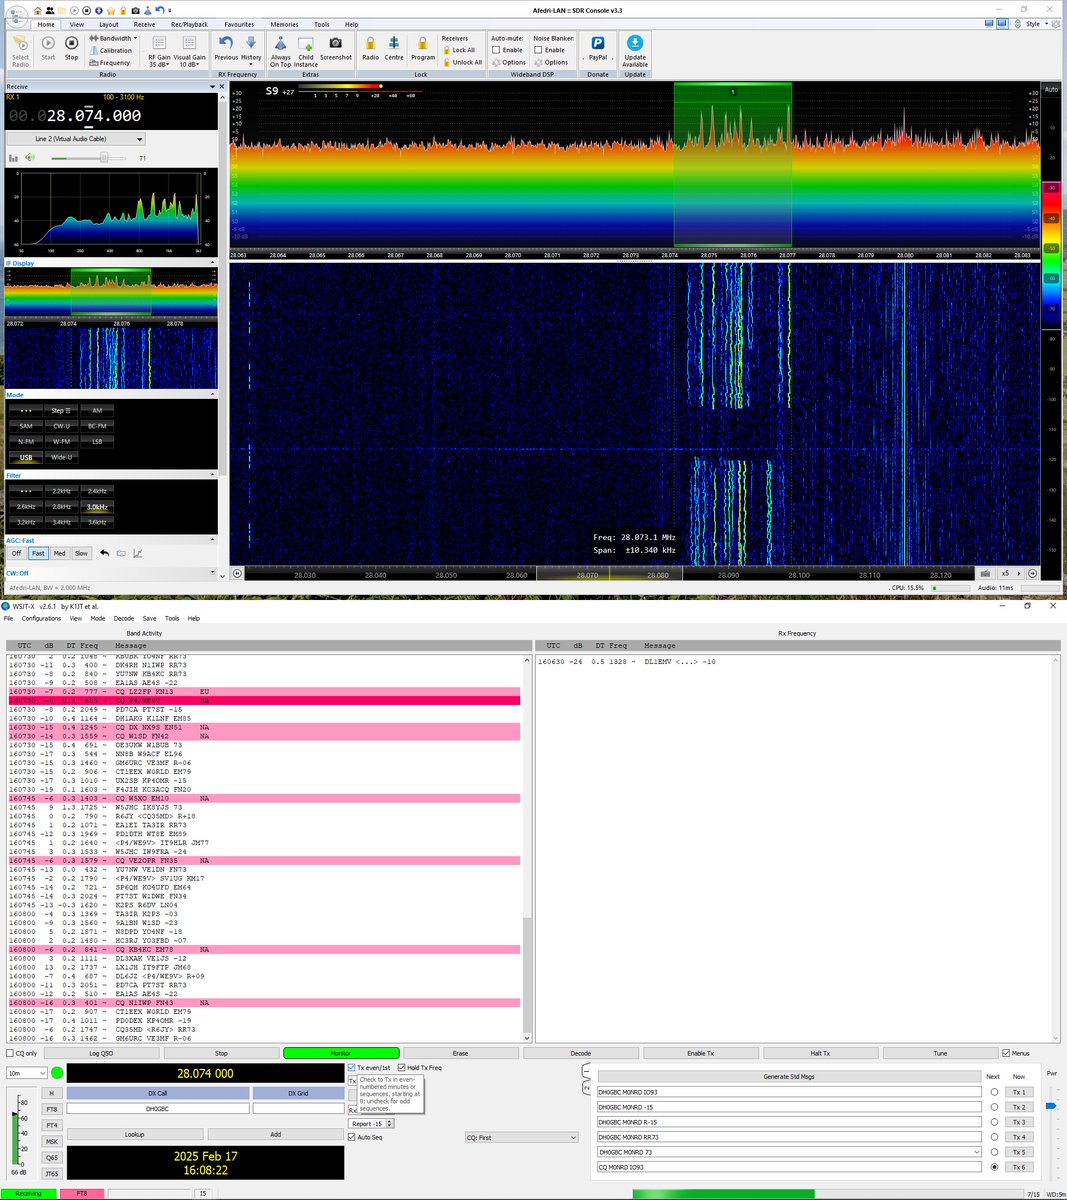Click Unlock All receivers
Image resolution: width=1067 pixels, height=1200 pixels.
point(461,62)
